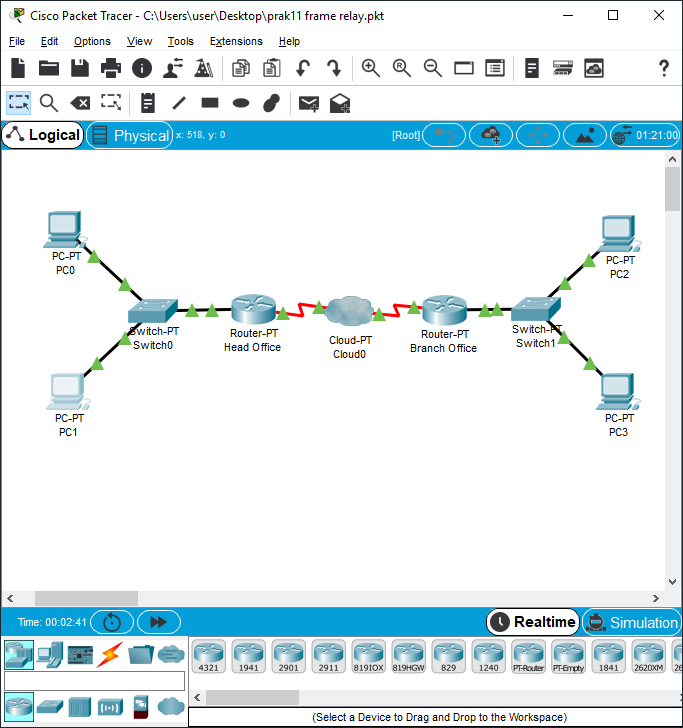Select the End Devices category
The width and height of the screenshot is (683, 728).
coord(50,655)
